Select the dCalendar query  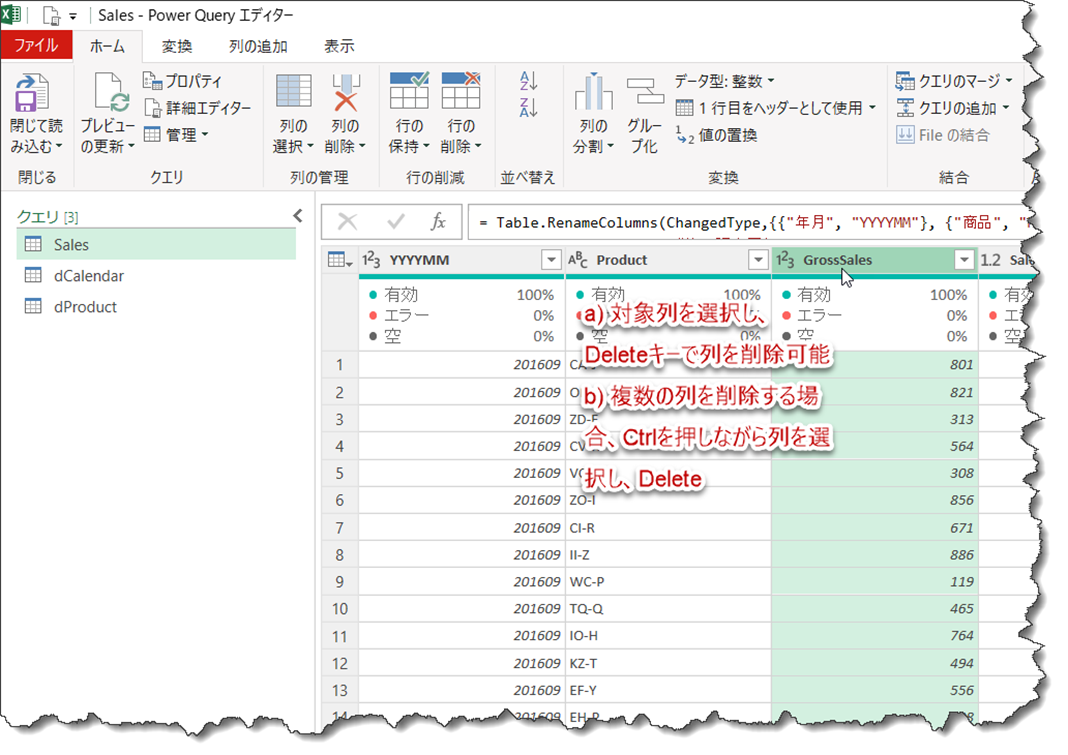point(156,275)
